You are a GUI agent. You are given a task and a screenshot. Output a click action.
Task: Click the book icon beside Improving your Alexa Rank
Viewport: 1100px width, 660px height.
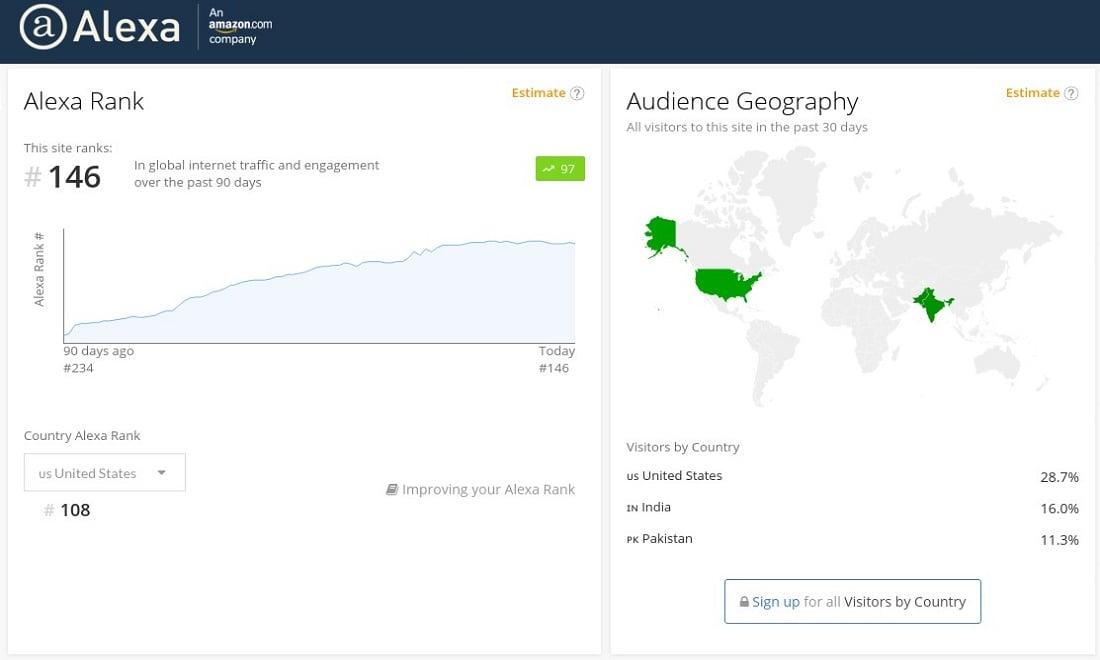click(392, 489)
